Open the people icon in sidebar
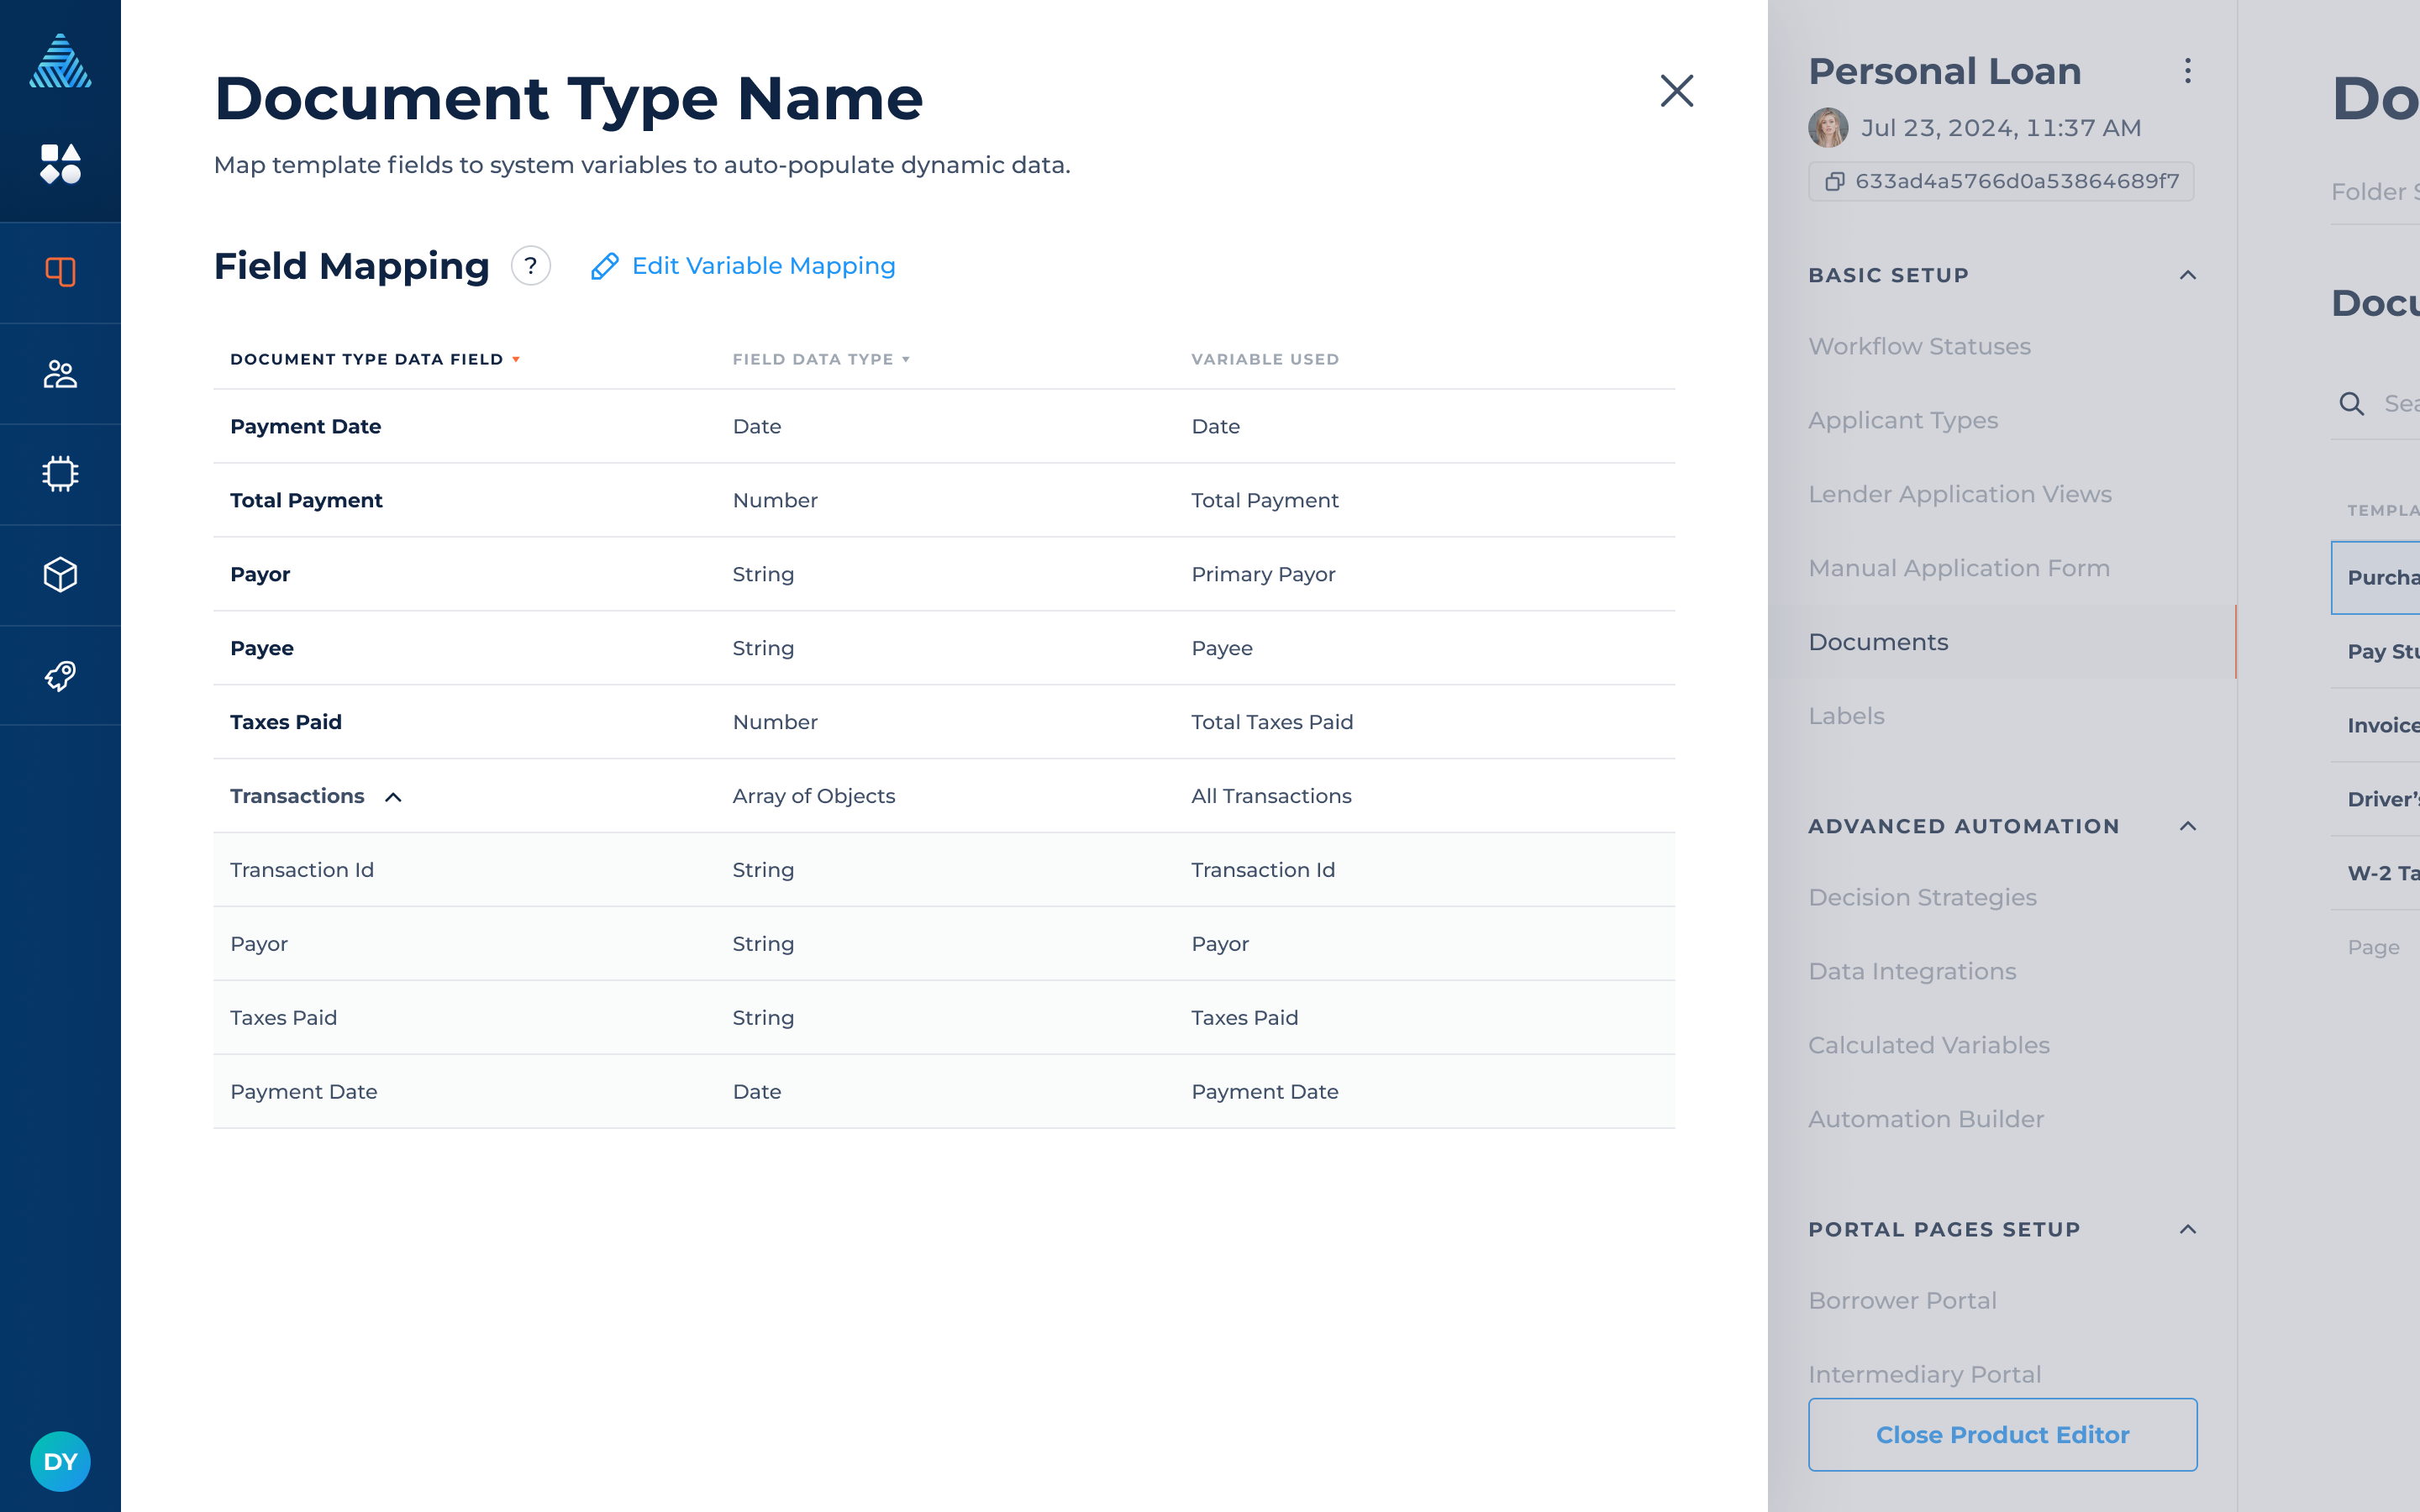Screen dimensions: 2420x1512 click(x=60, y=374)
